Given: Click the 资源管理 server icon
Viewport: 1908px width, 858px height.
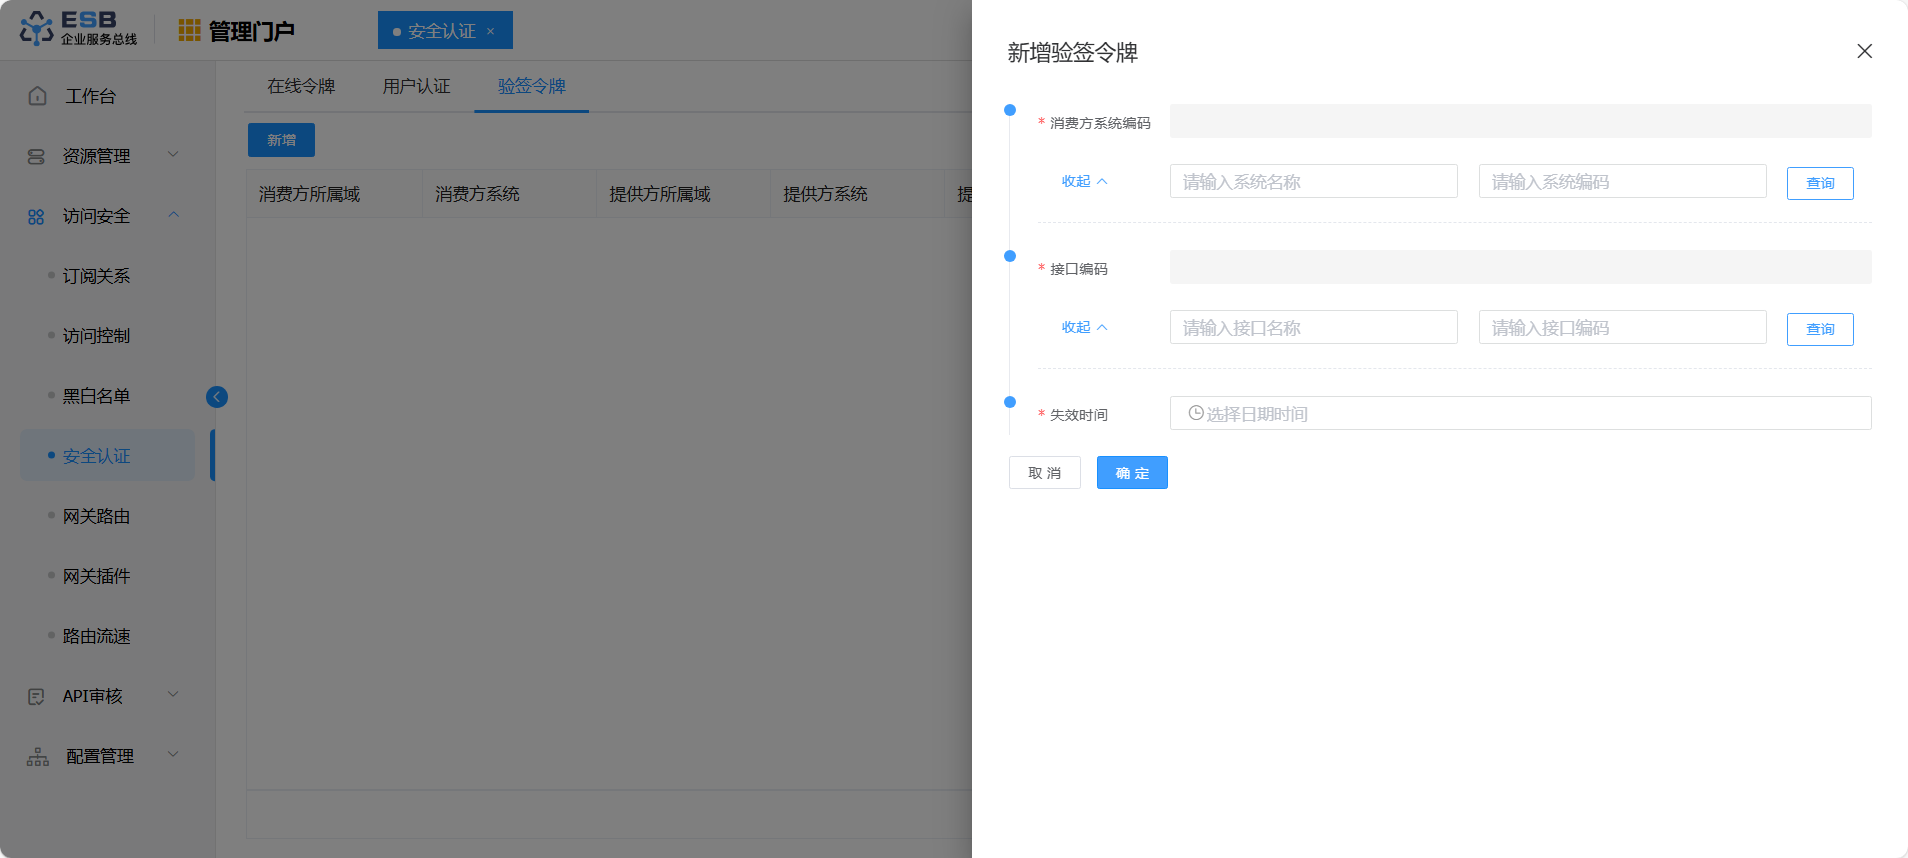Looking at the screenshot, I should coord(37,156).
